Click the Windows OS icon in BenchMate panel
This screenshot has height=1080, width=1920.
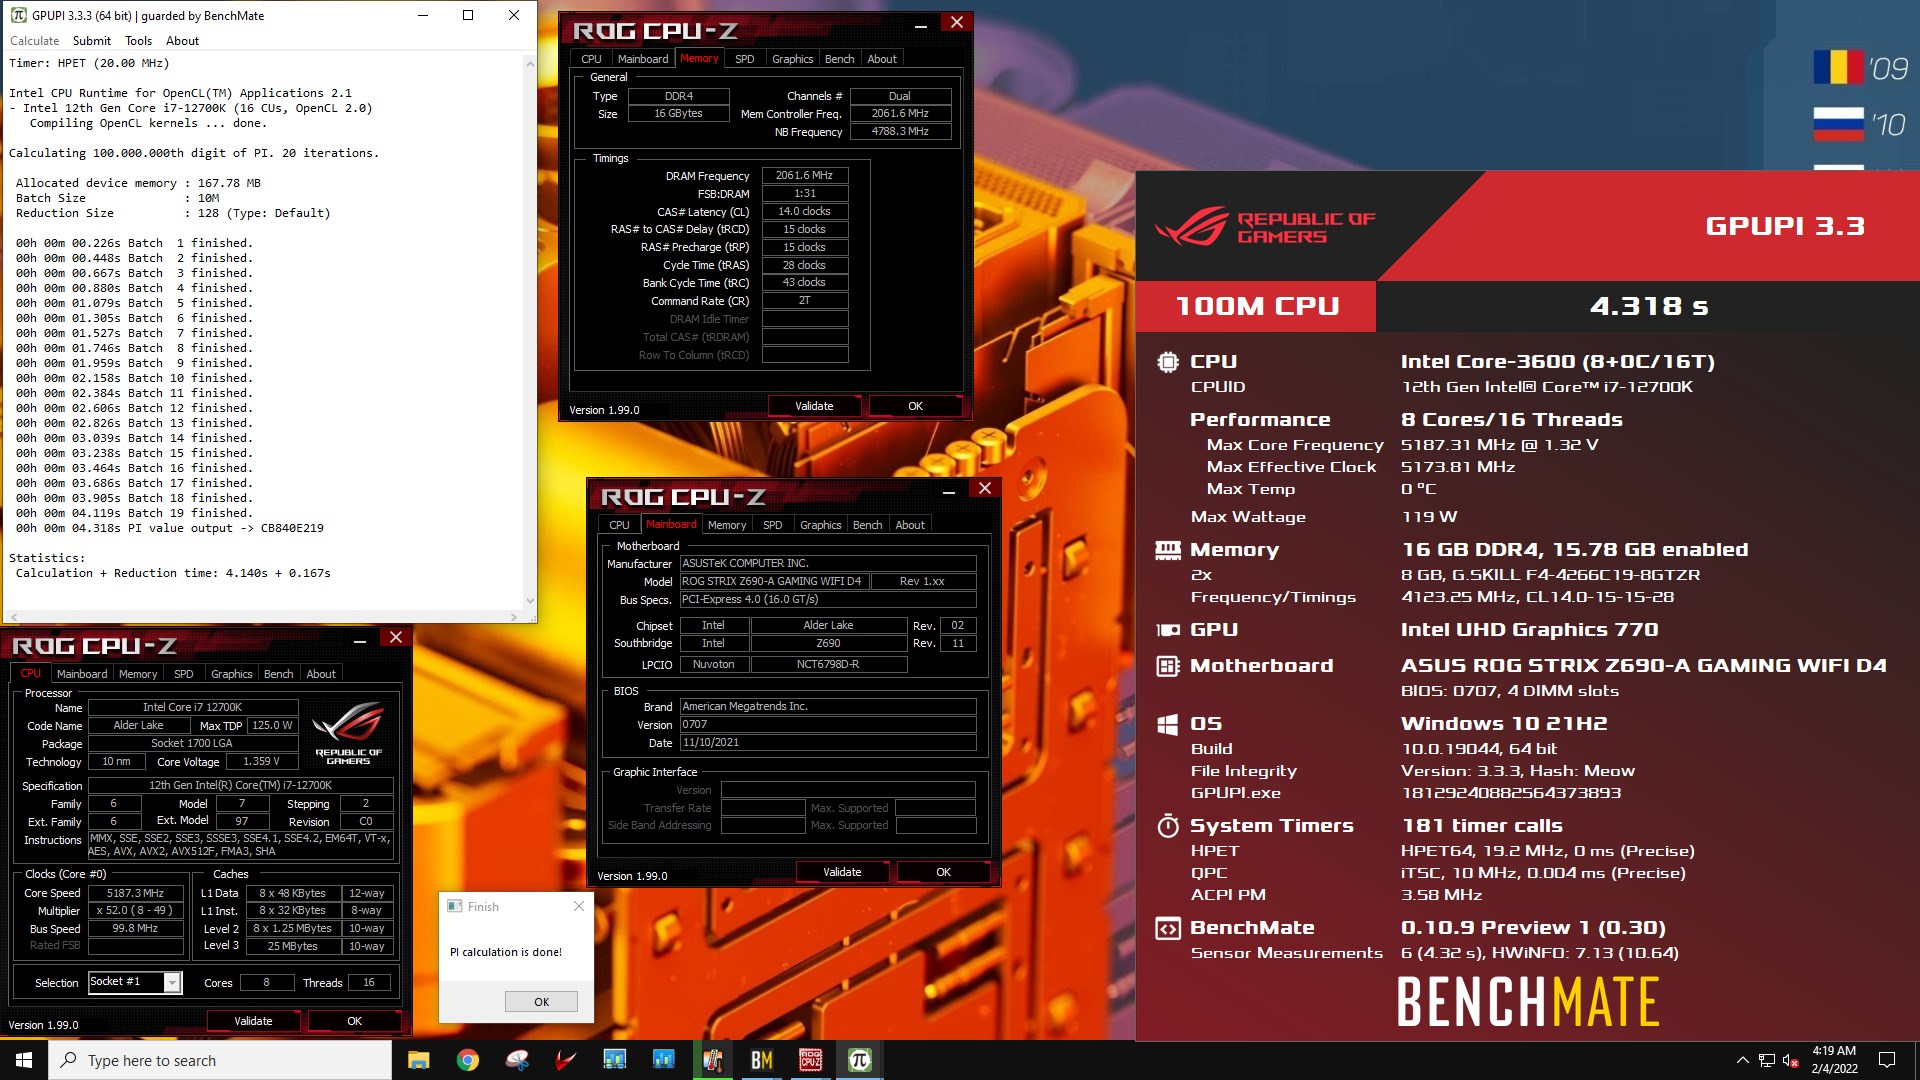[x=1168, y=724]
